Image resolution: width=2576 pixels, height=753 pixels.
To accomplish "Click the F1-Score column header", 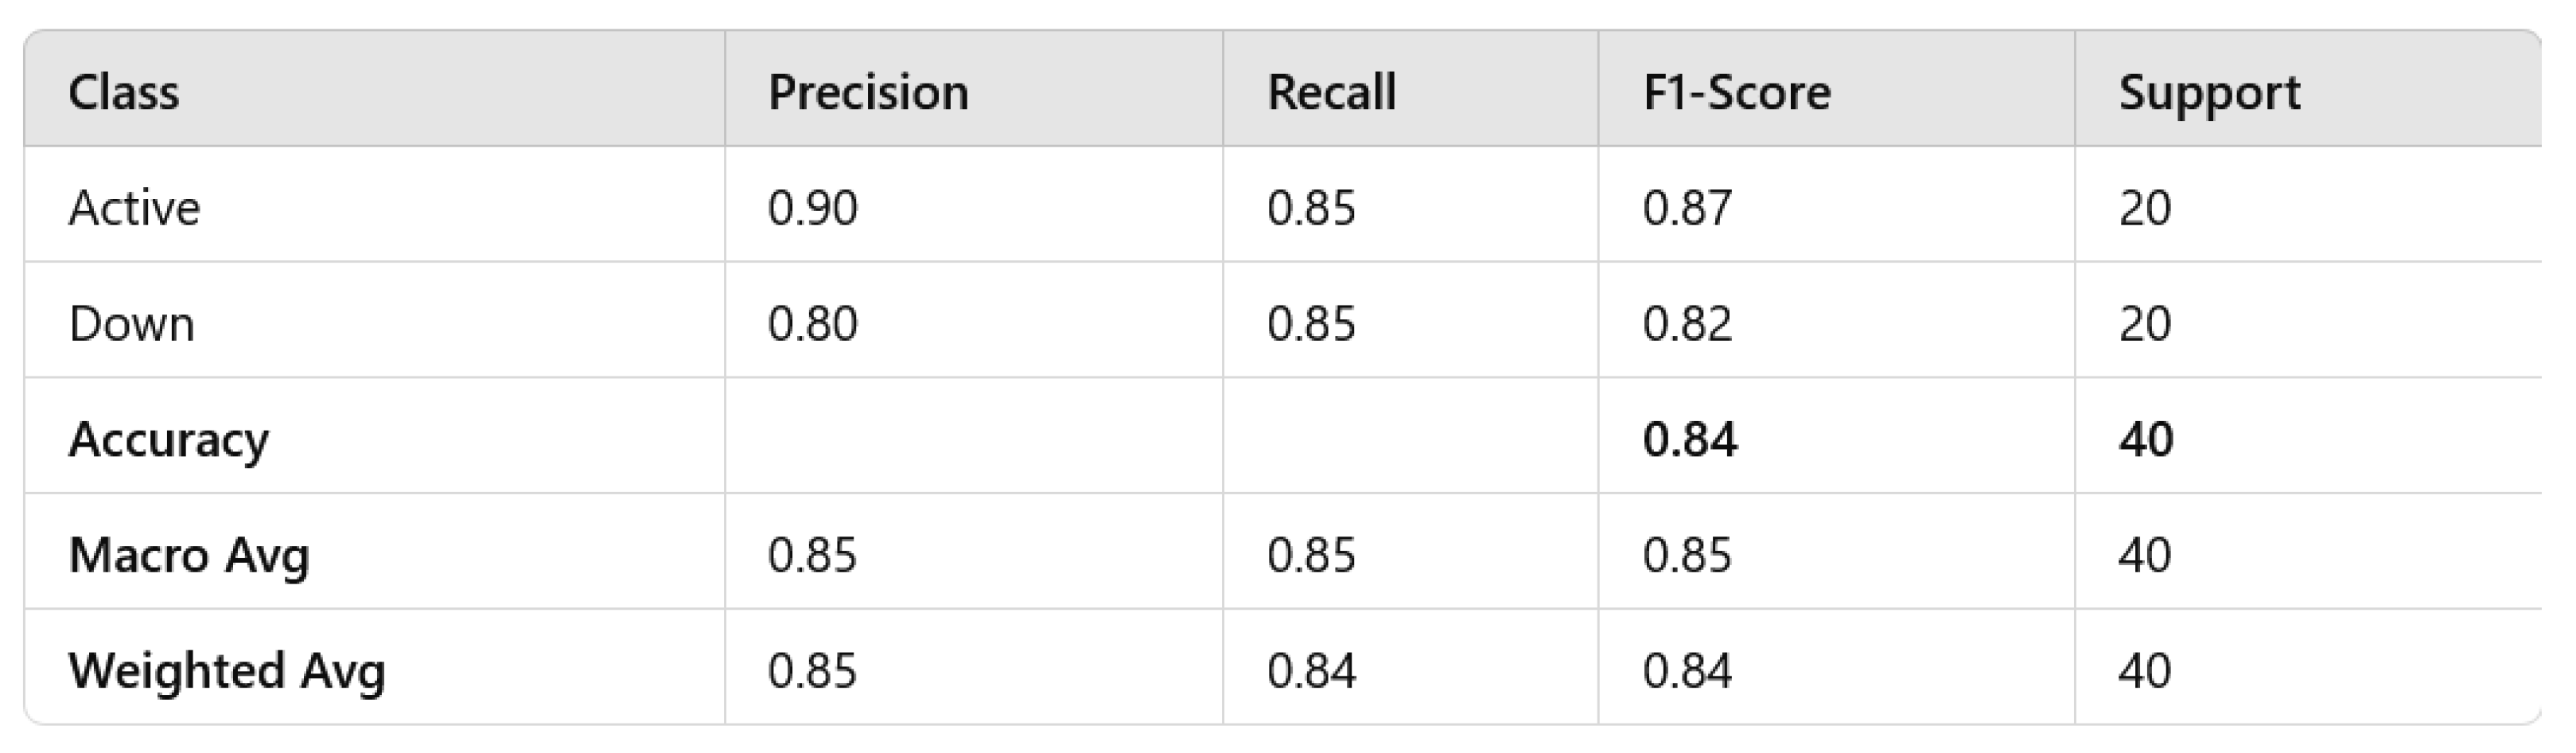I will click(1737, 93).
